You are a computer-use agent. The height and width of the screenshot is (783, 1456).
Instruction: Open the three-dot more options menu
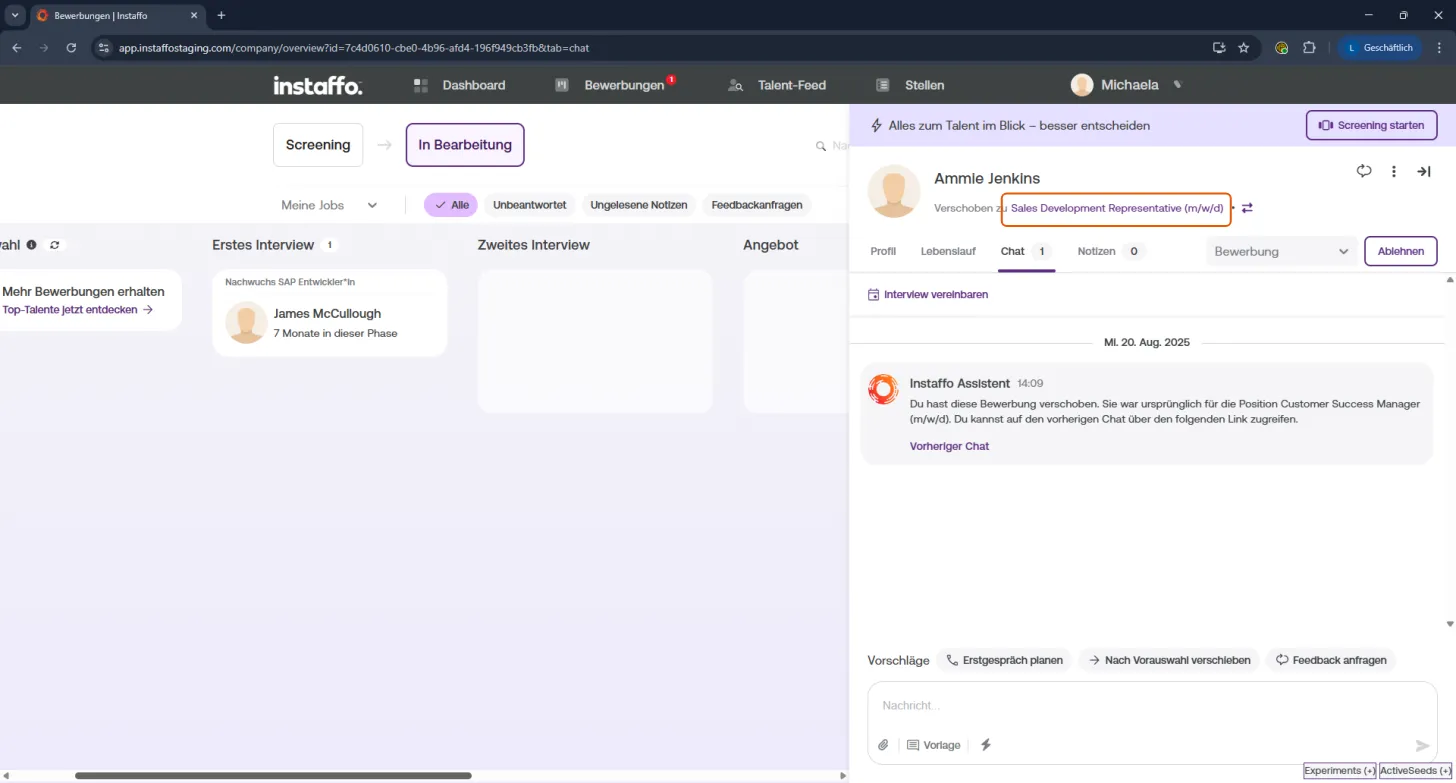[1394, 172]
